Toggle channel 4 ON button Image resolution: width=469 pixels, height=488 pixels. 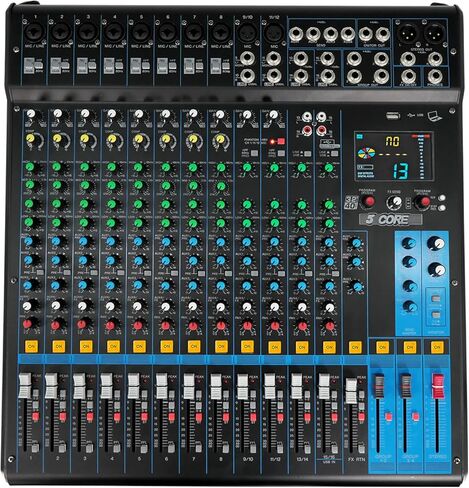[x=113, y=347]
